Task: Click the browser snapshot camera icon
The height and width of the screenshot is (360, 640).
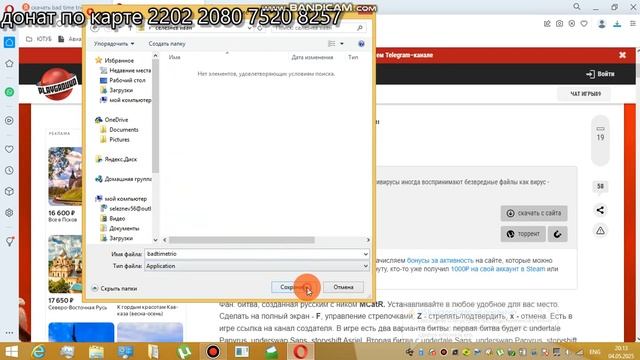Action: pyautogui.click(x=559, y=24)
